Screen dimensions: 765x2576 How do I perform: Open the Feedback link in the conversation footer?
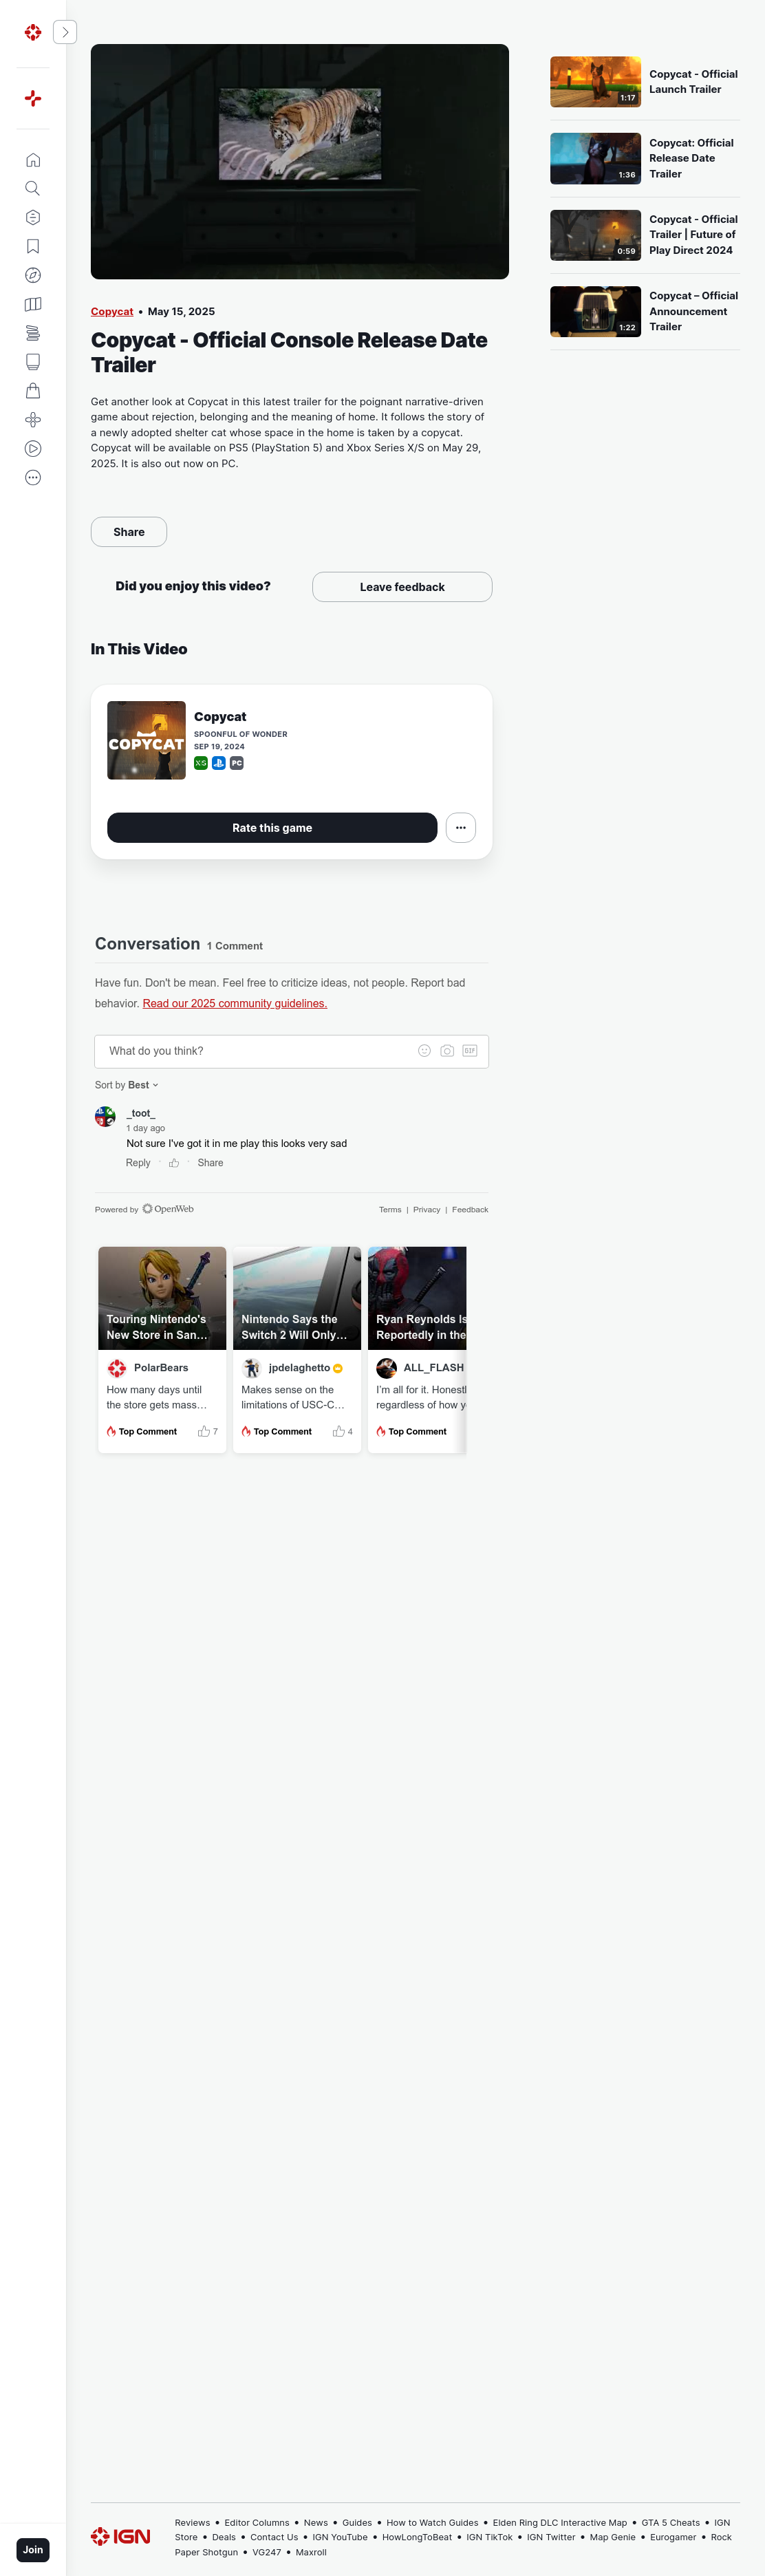click(470, 1210)
